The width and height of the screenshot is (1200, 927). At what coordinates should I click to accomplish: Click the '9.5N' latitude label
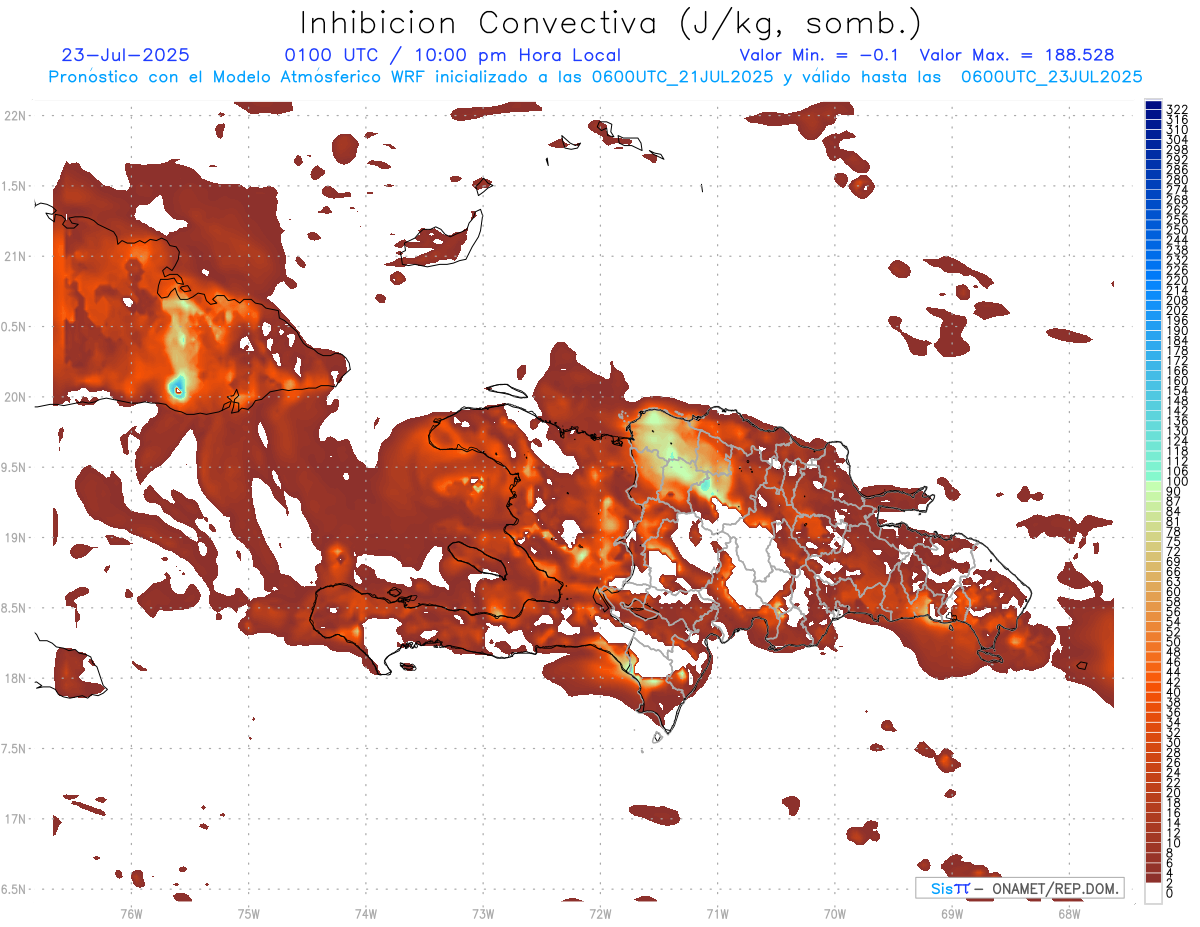coord(15,468)
